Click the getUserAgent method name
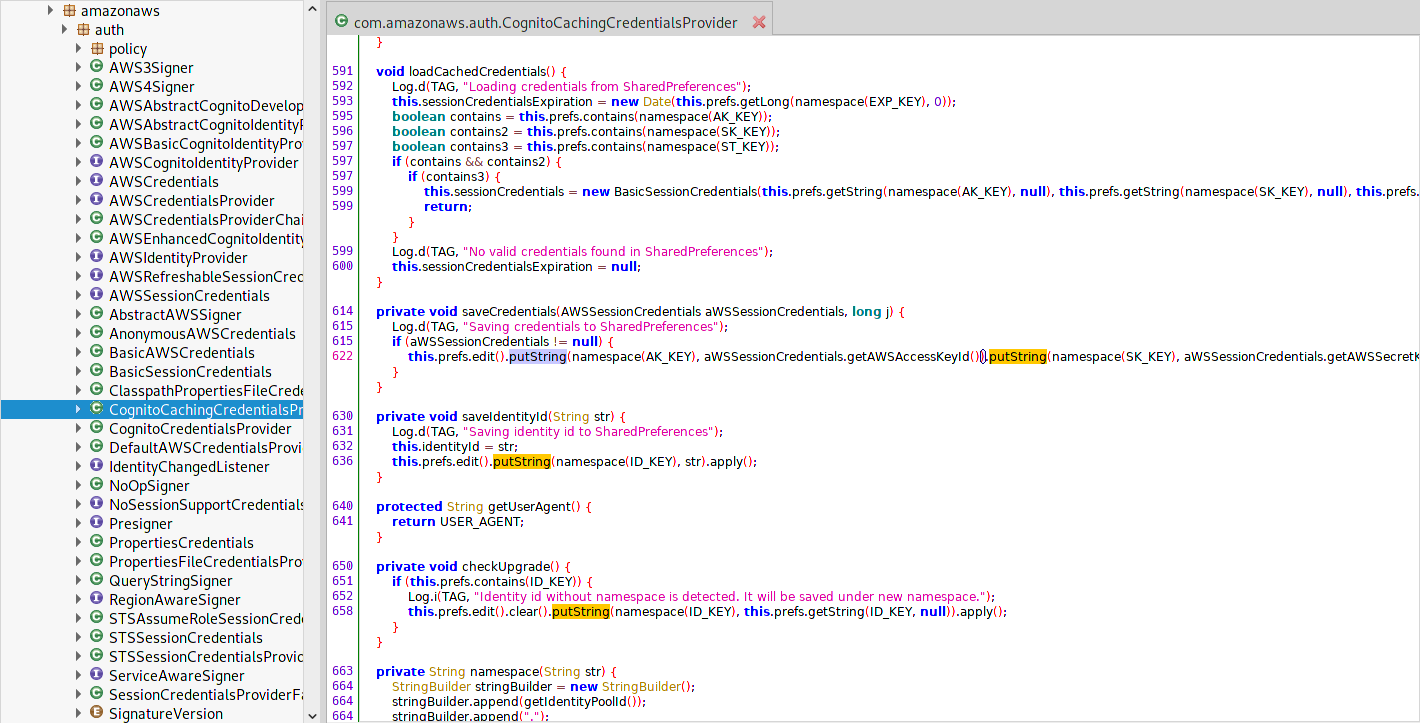Screen dimensions: 1420x723 click(528, 507)
